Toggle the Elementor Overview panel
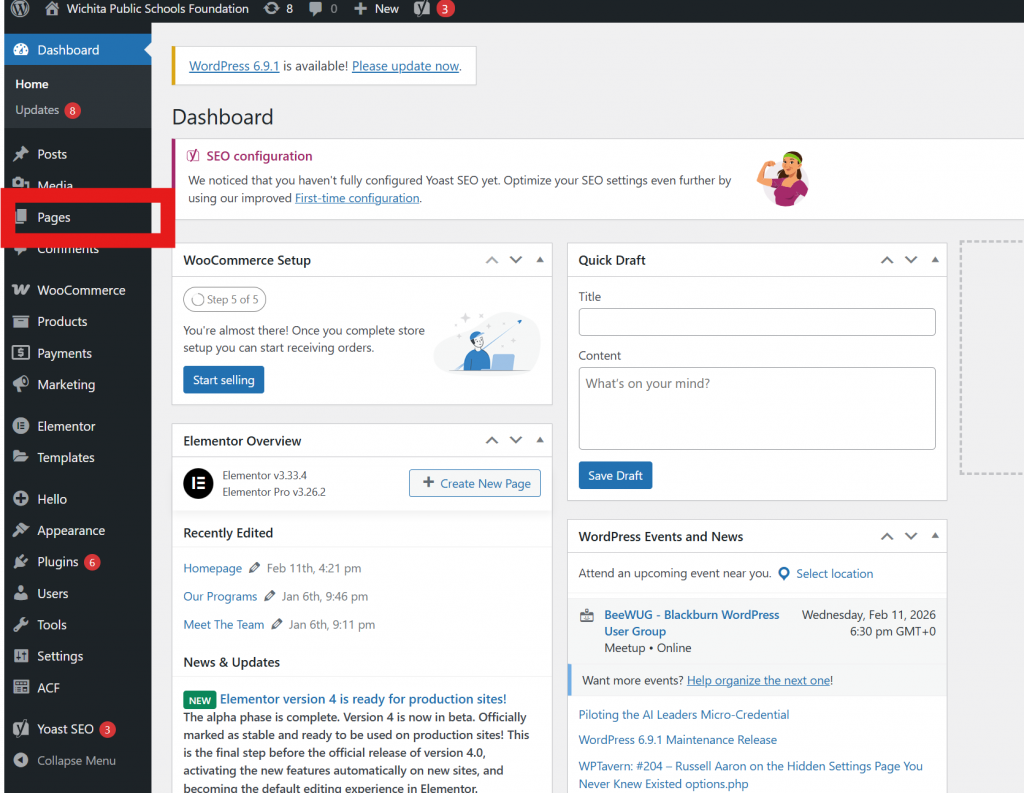Image resolution: width=1024 pixels, height=793 pixels. [540, 440]
